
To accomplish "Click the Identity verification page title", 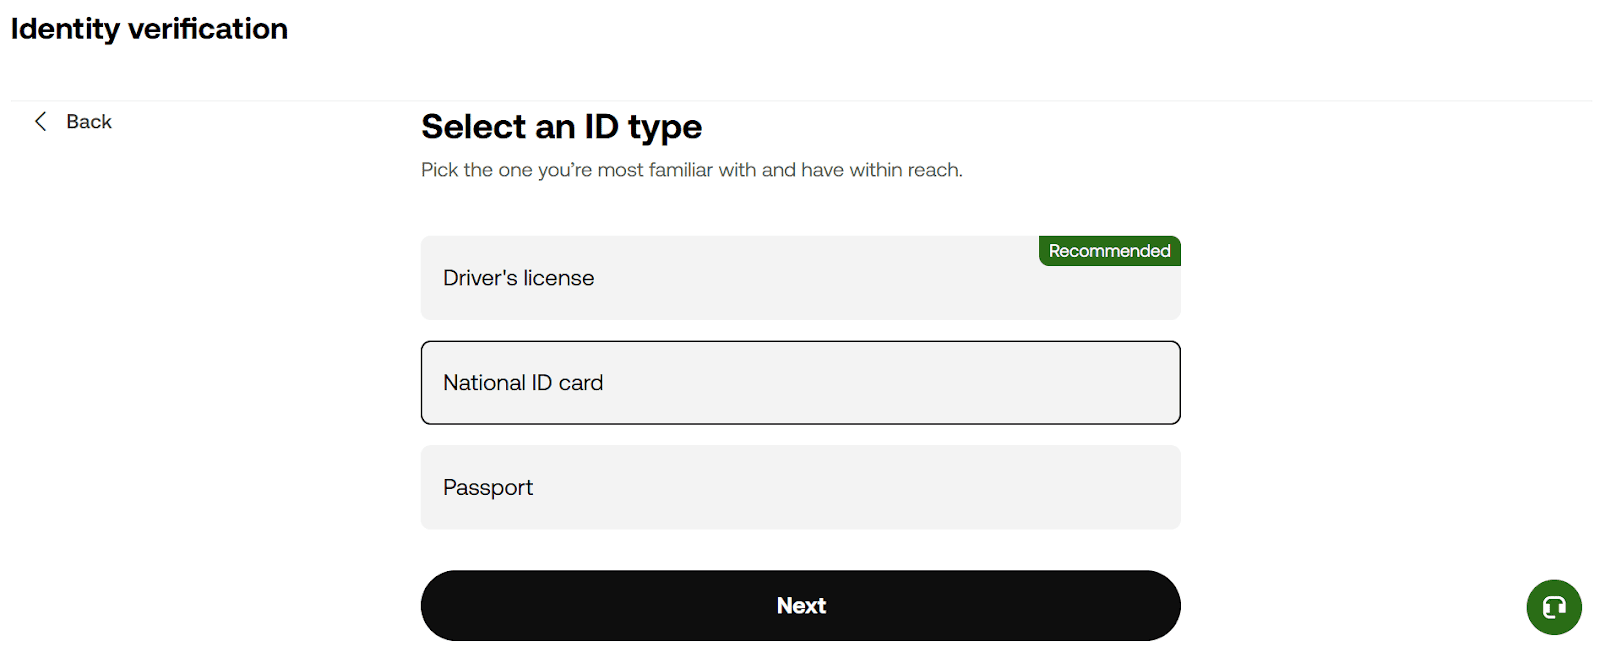I will tap(149, 29).
